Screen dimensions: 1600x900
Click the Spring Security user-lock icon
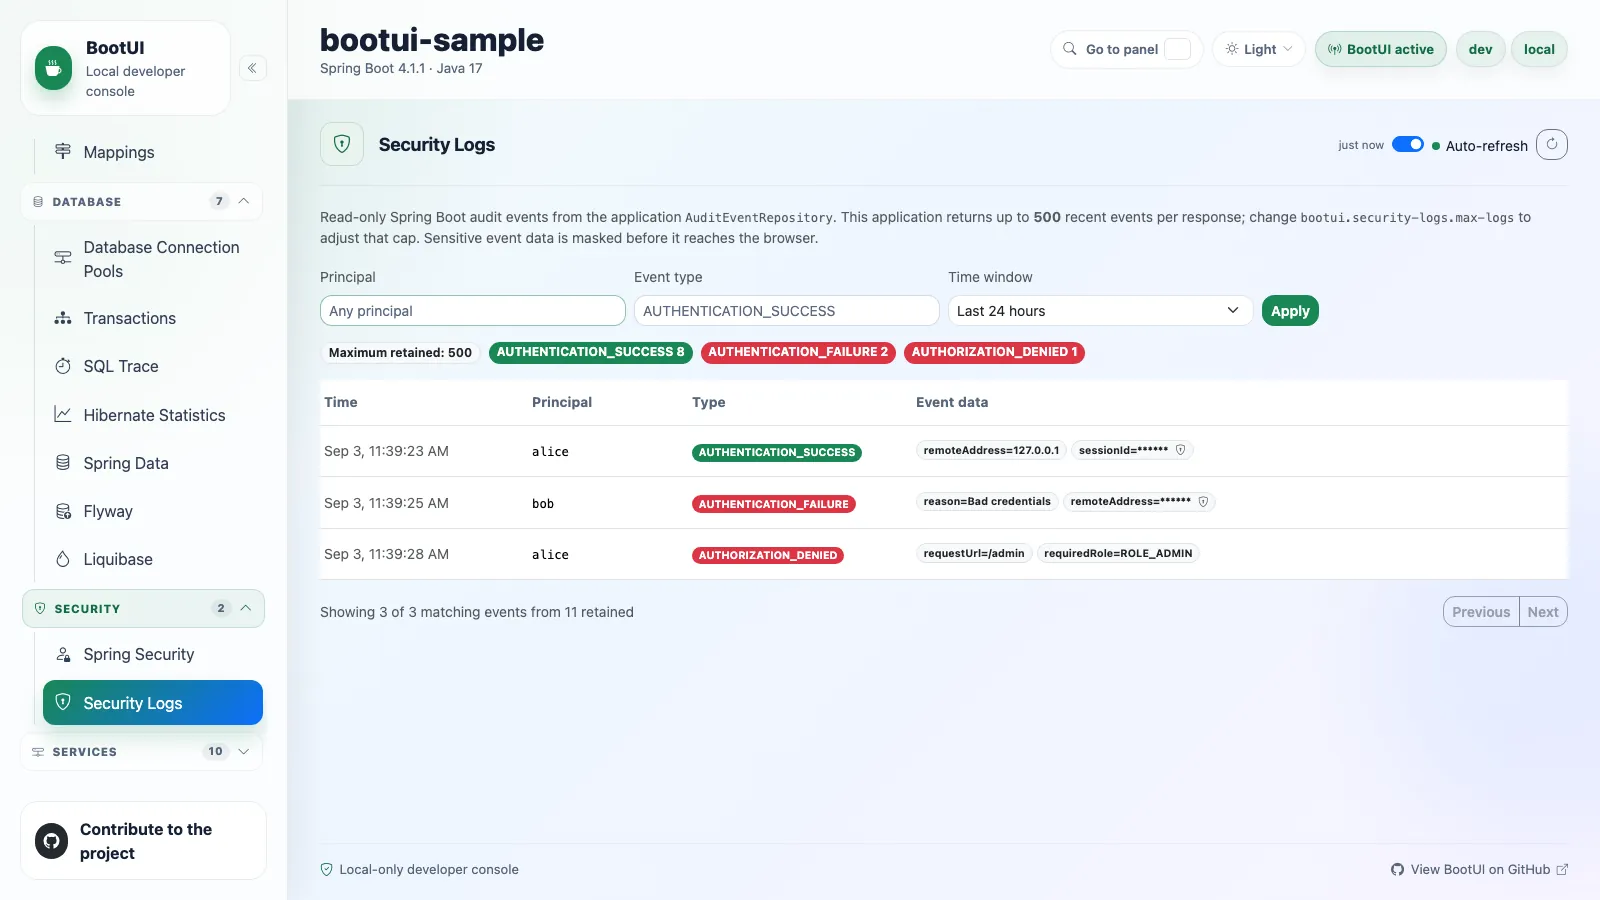coord(63,654)
